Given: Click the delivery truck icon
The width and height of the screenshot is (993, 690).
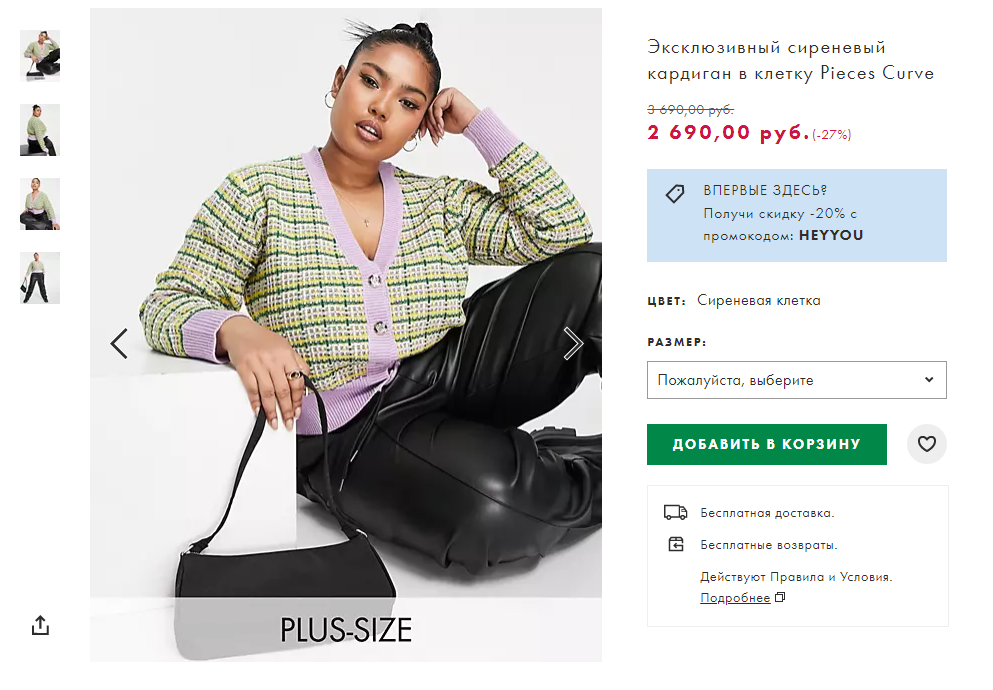Looking at the screenshot, I should tap(675, 512).
